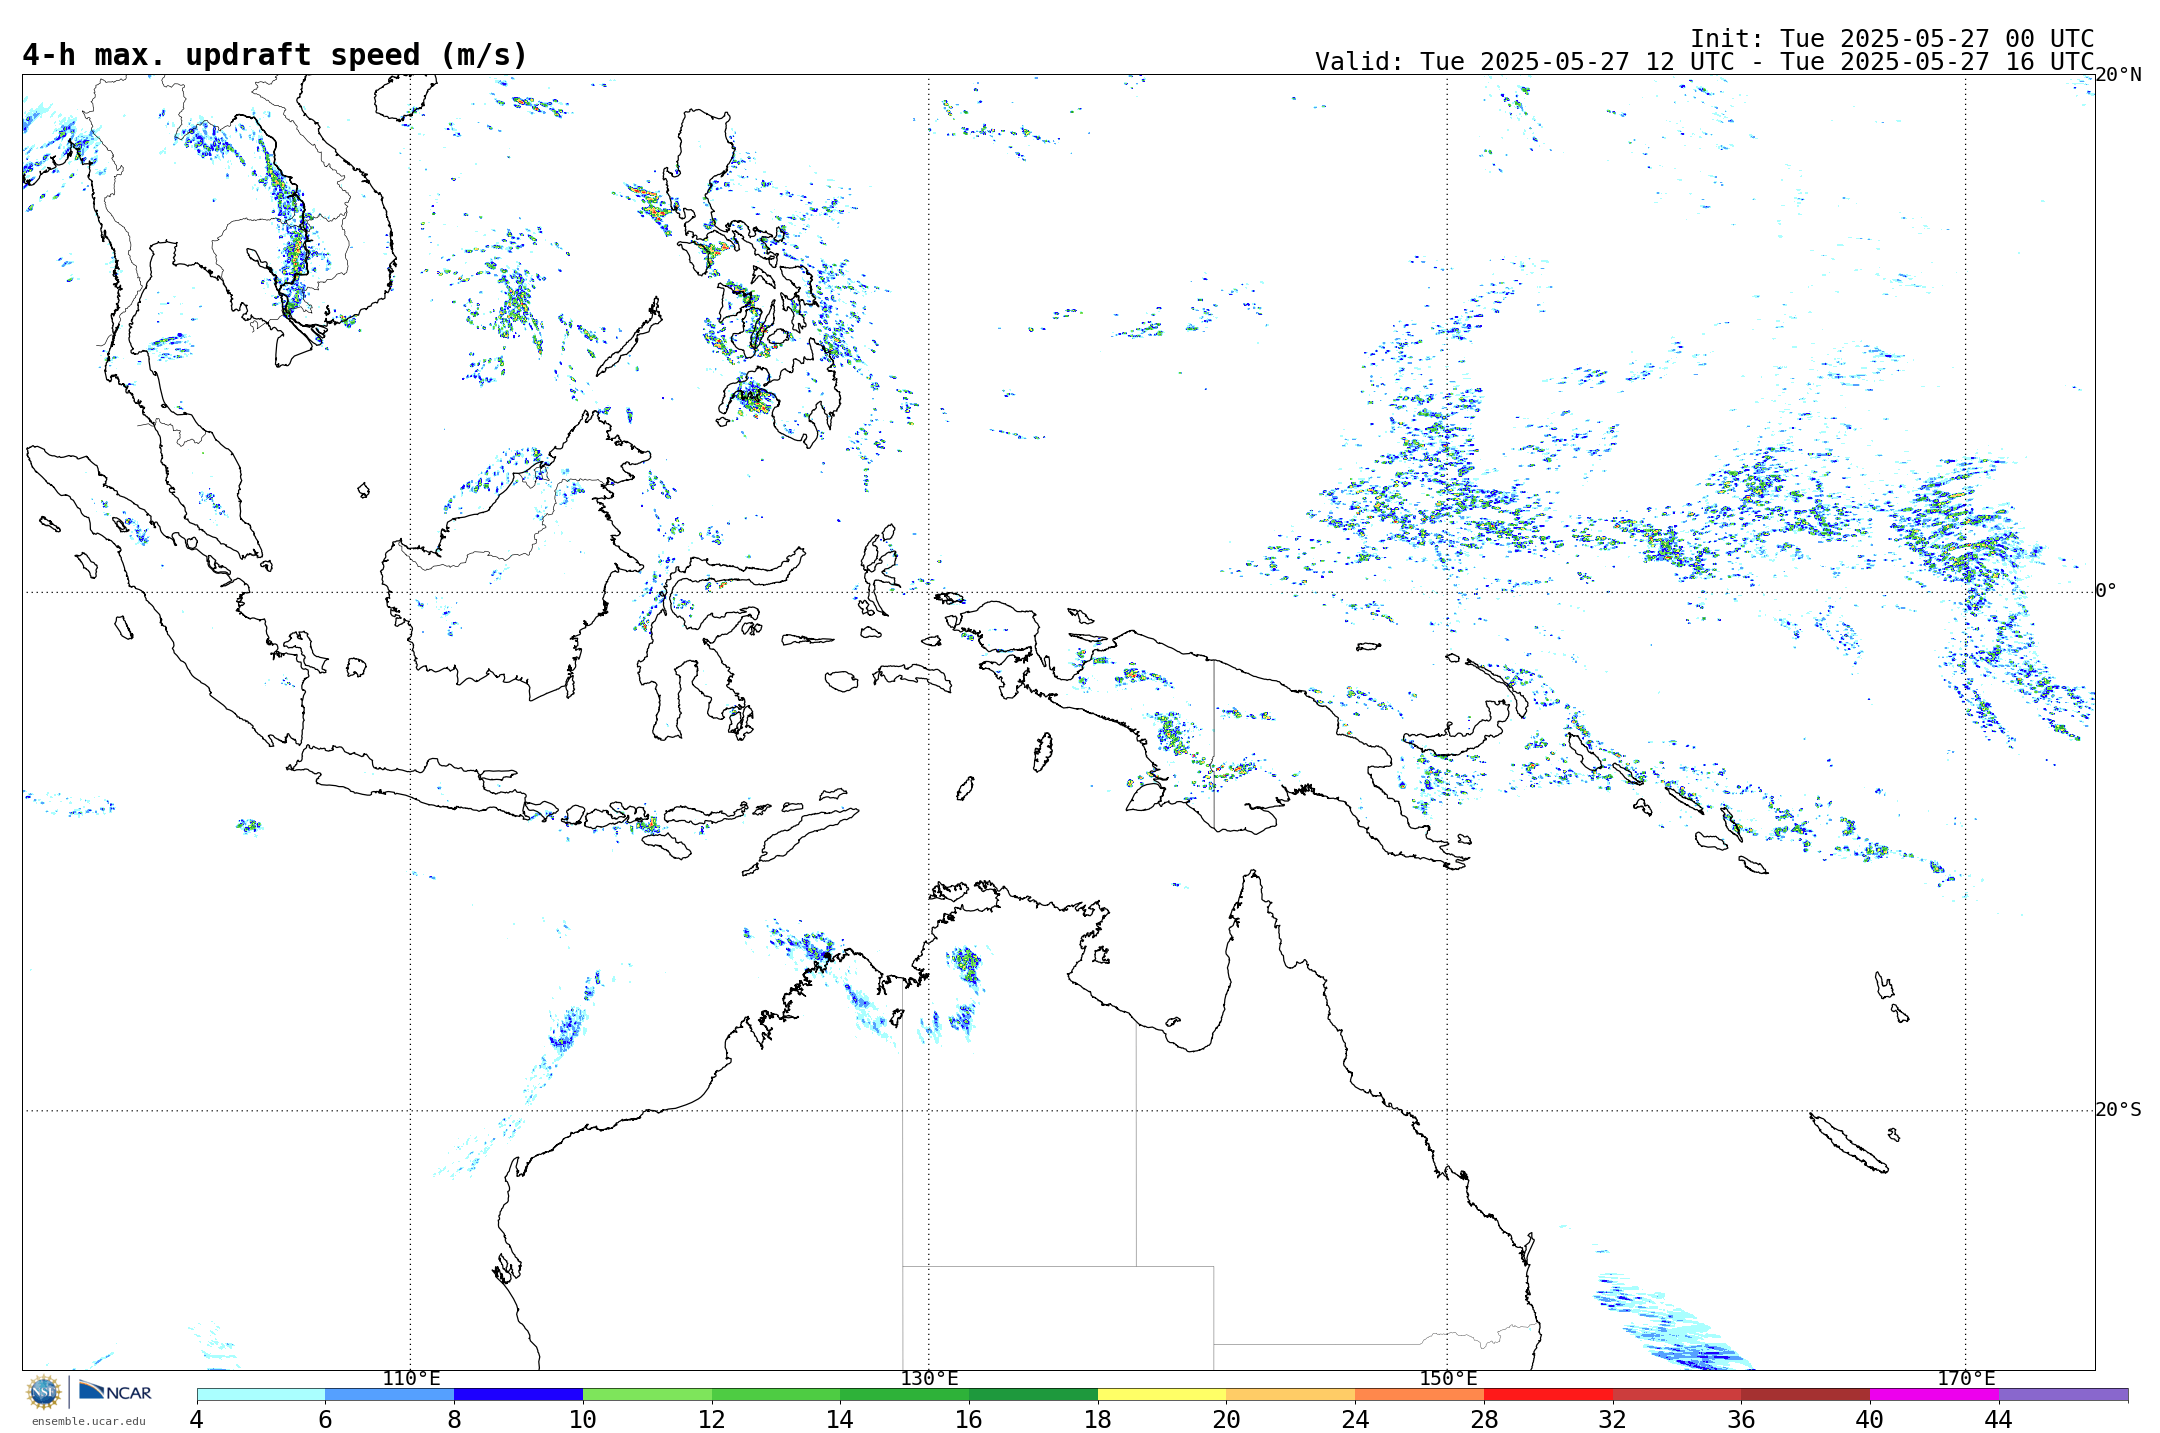Click the colorbar tick value 4

click(x=197, y=1419)
